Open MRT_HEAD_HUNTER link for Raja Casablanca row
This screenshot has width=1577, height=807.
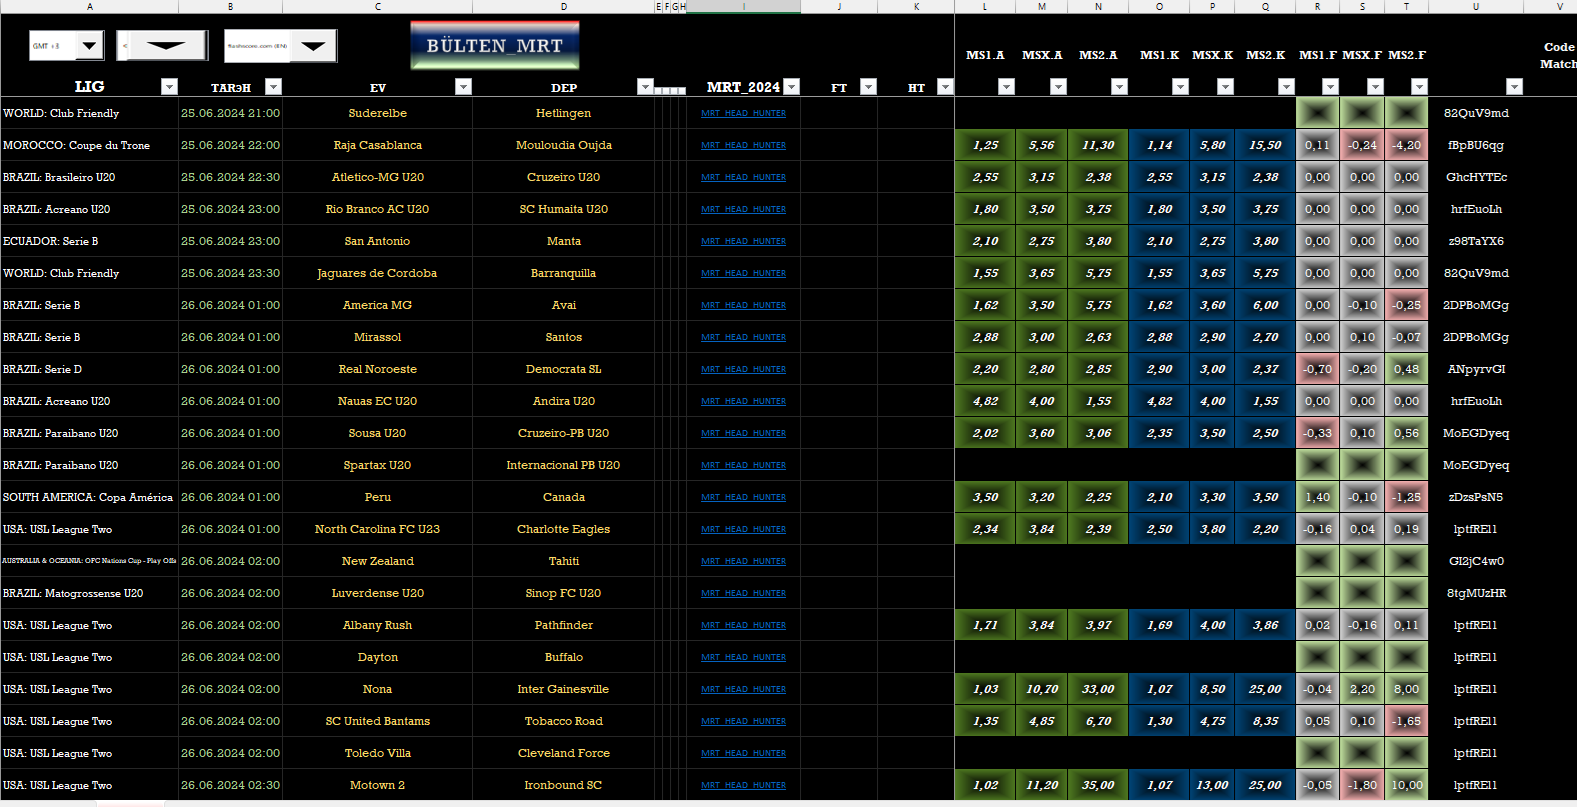743,145
